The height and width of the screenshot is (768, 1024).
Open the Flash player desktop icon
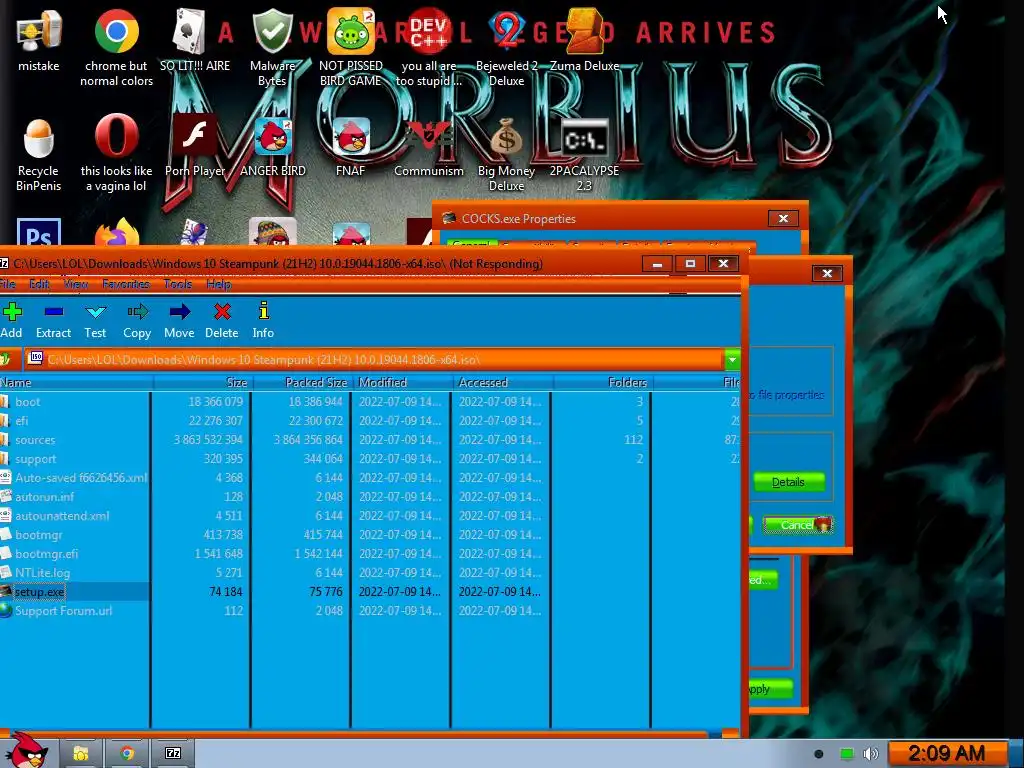tap(195, 146)
